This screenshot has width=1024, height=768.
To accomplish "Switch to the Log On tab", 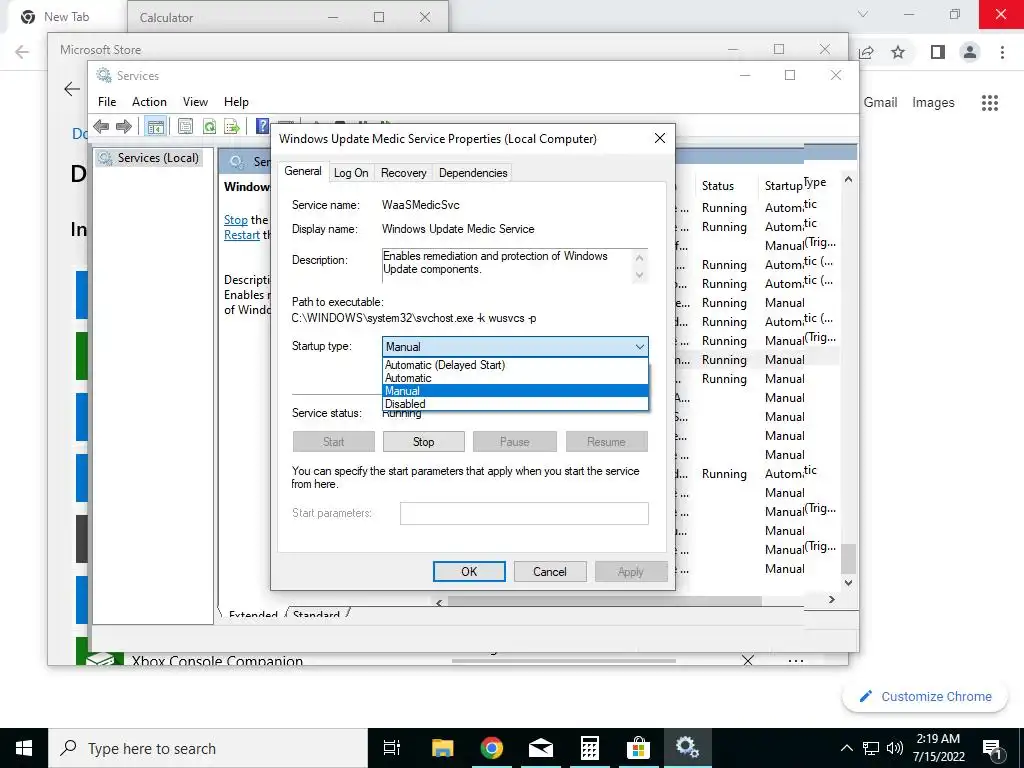I will tap(351, 173).
